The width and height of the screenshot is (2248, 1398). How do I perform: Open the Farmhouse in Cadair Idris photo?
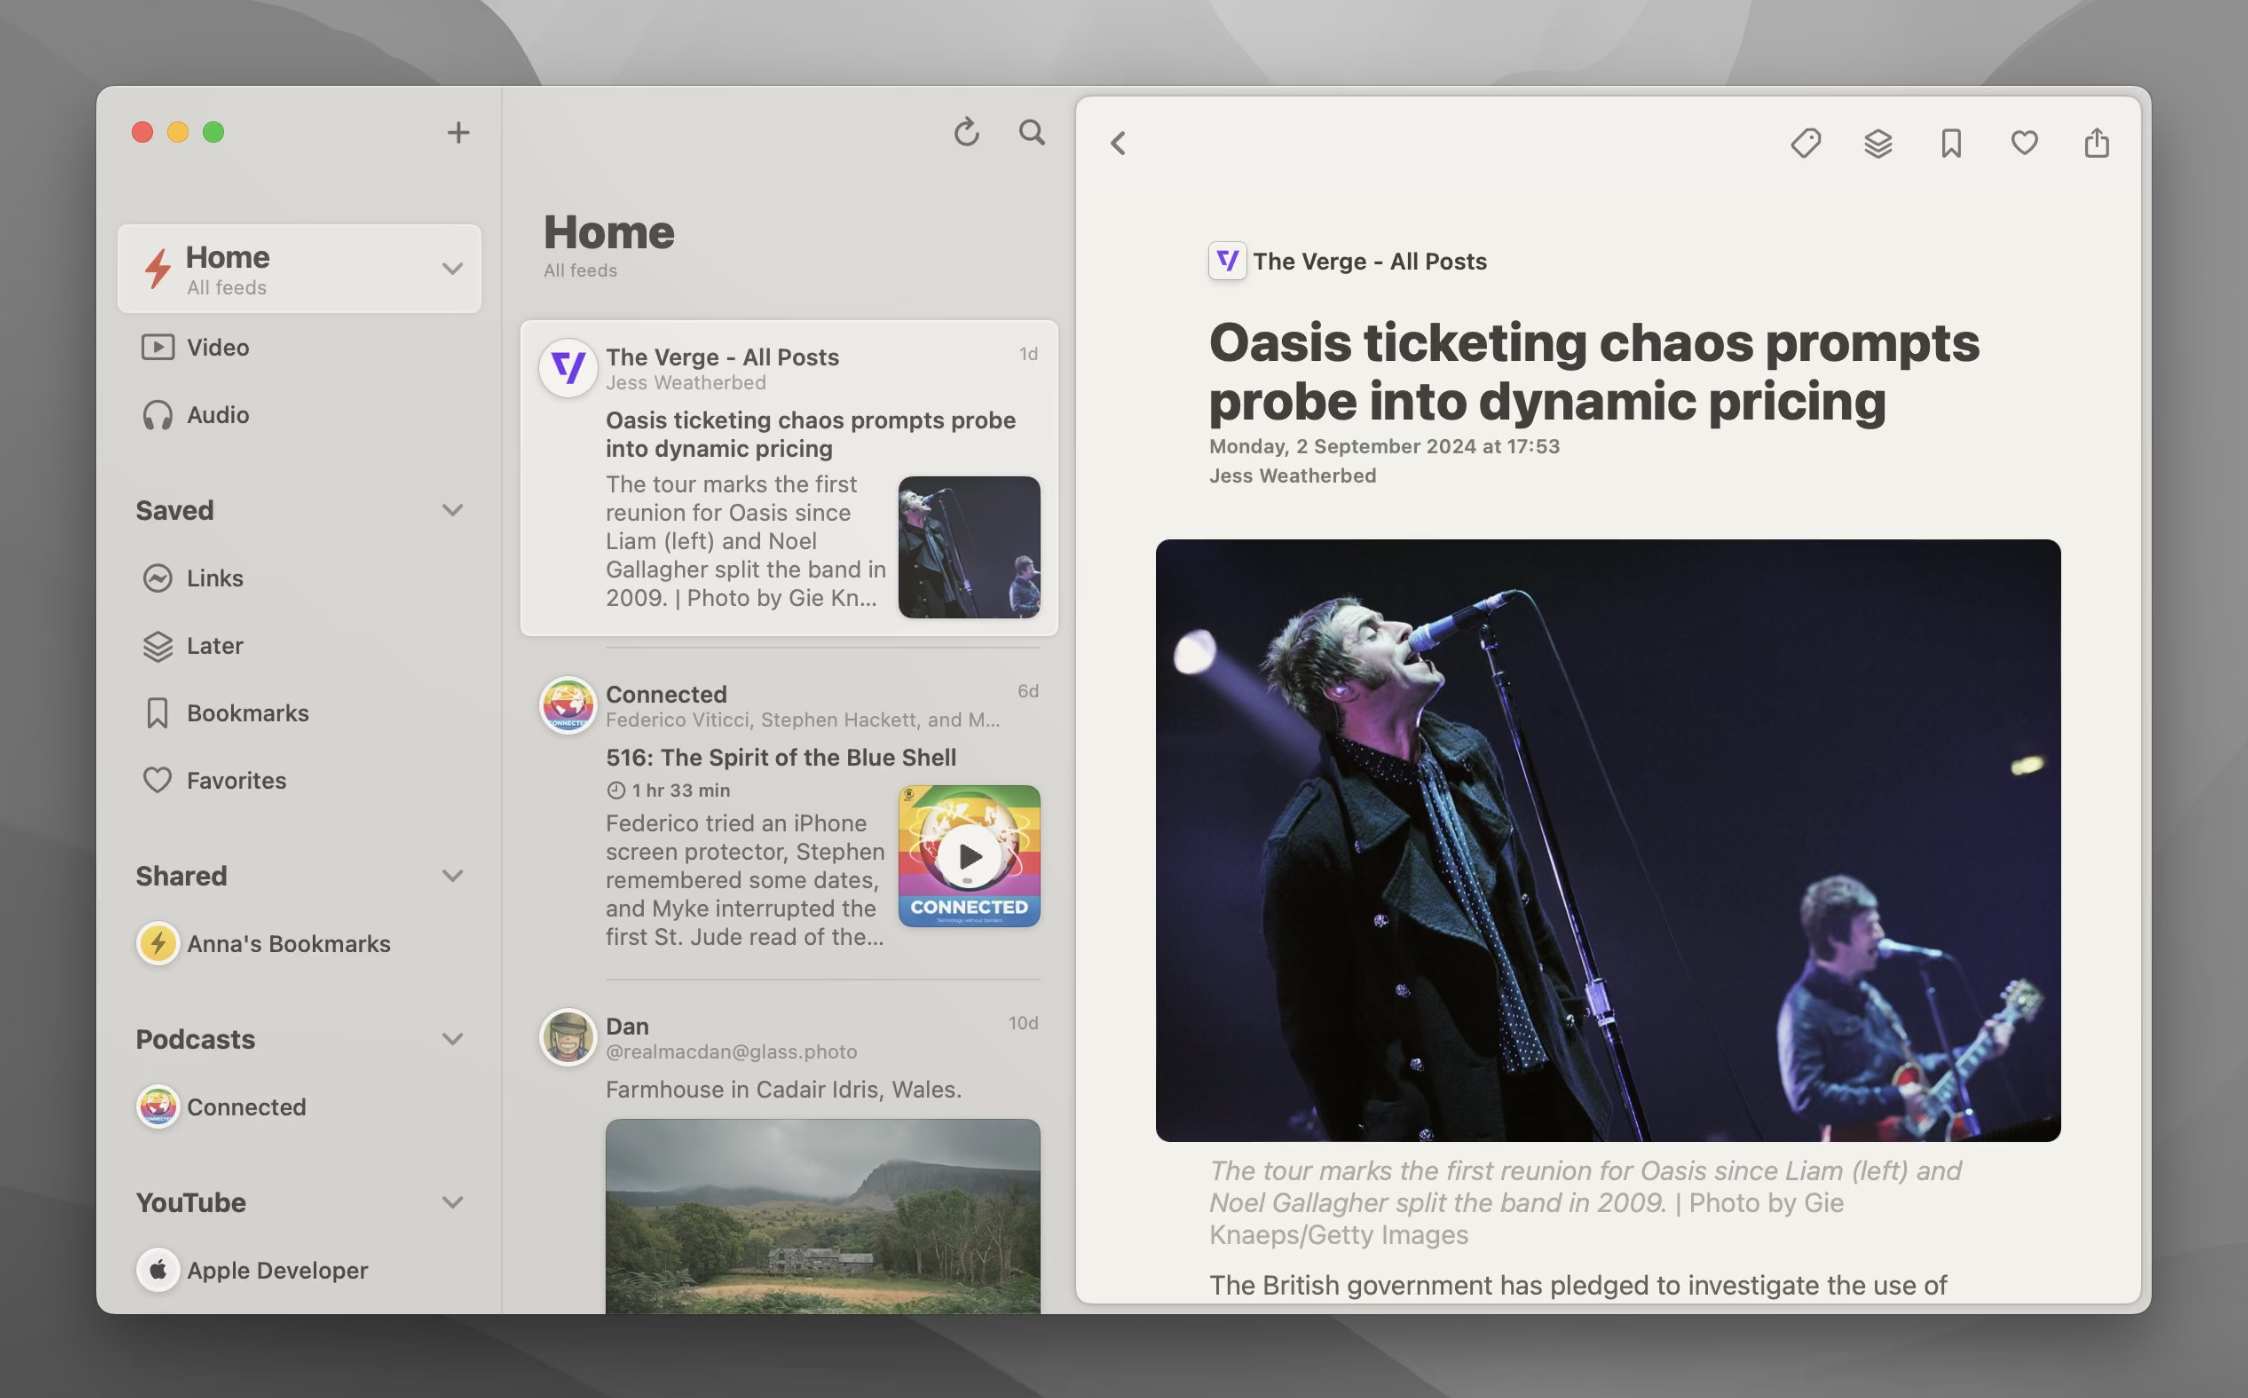pyautogui.click(x=823, y=1216)
